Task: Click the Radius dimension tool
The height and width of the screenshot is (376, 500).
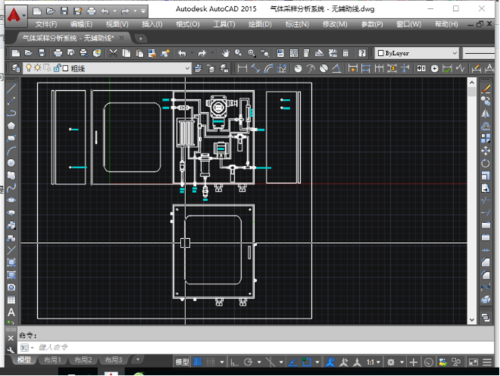Action: [x=298, y=68]
